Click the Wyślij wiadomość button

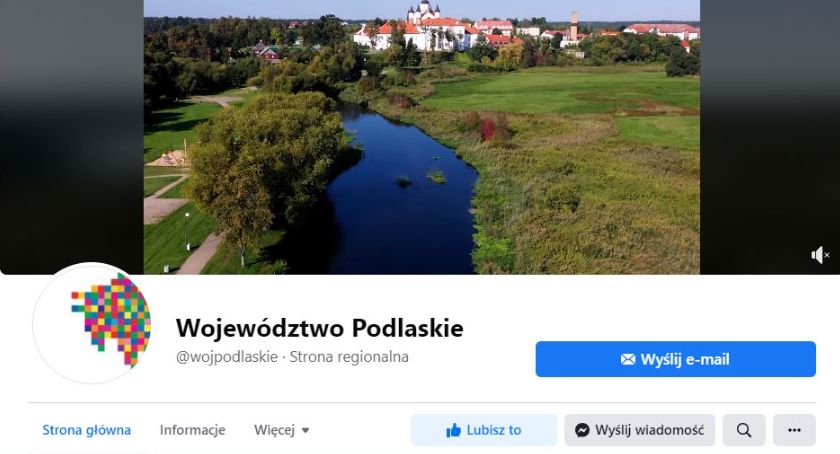pos(640,430)
